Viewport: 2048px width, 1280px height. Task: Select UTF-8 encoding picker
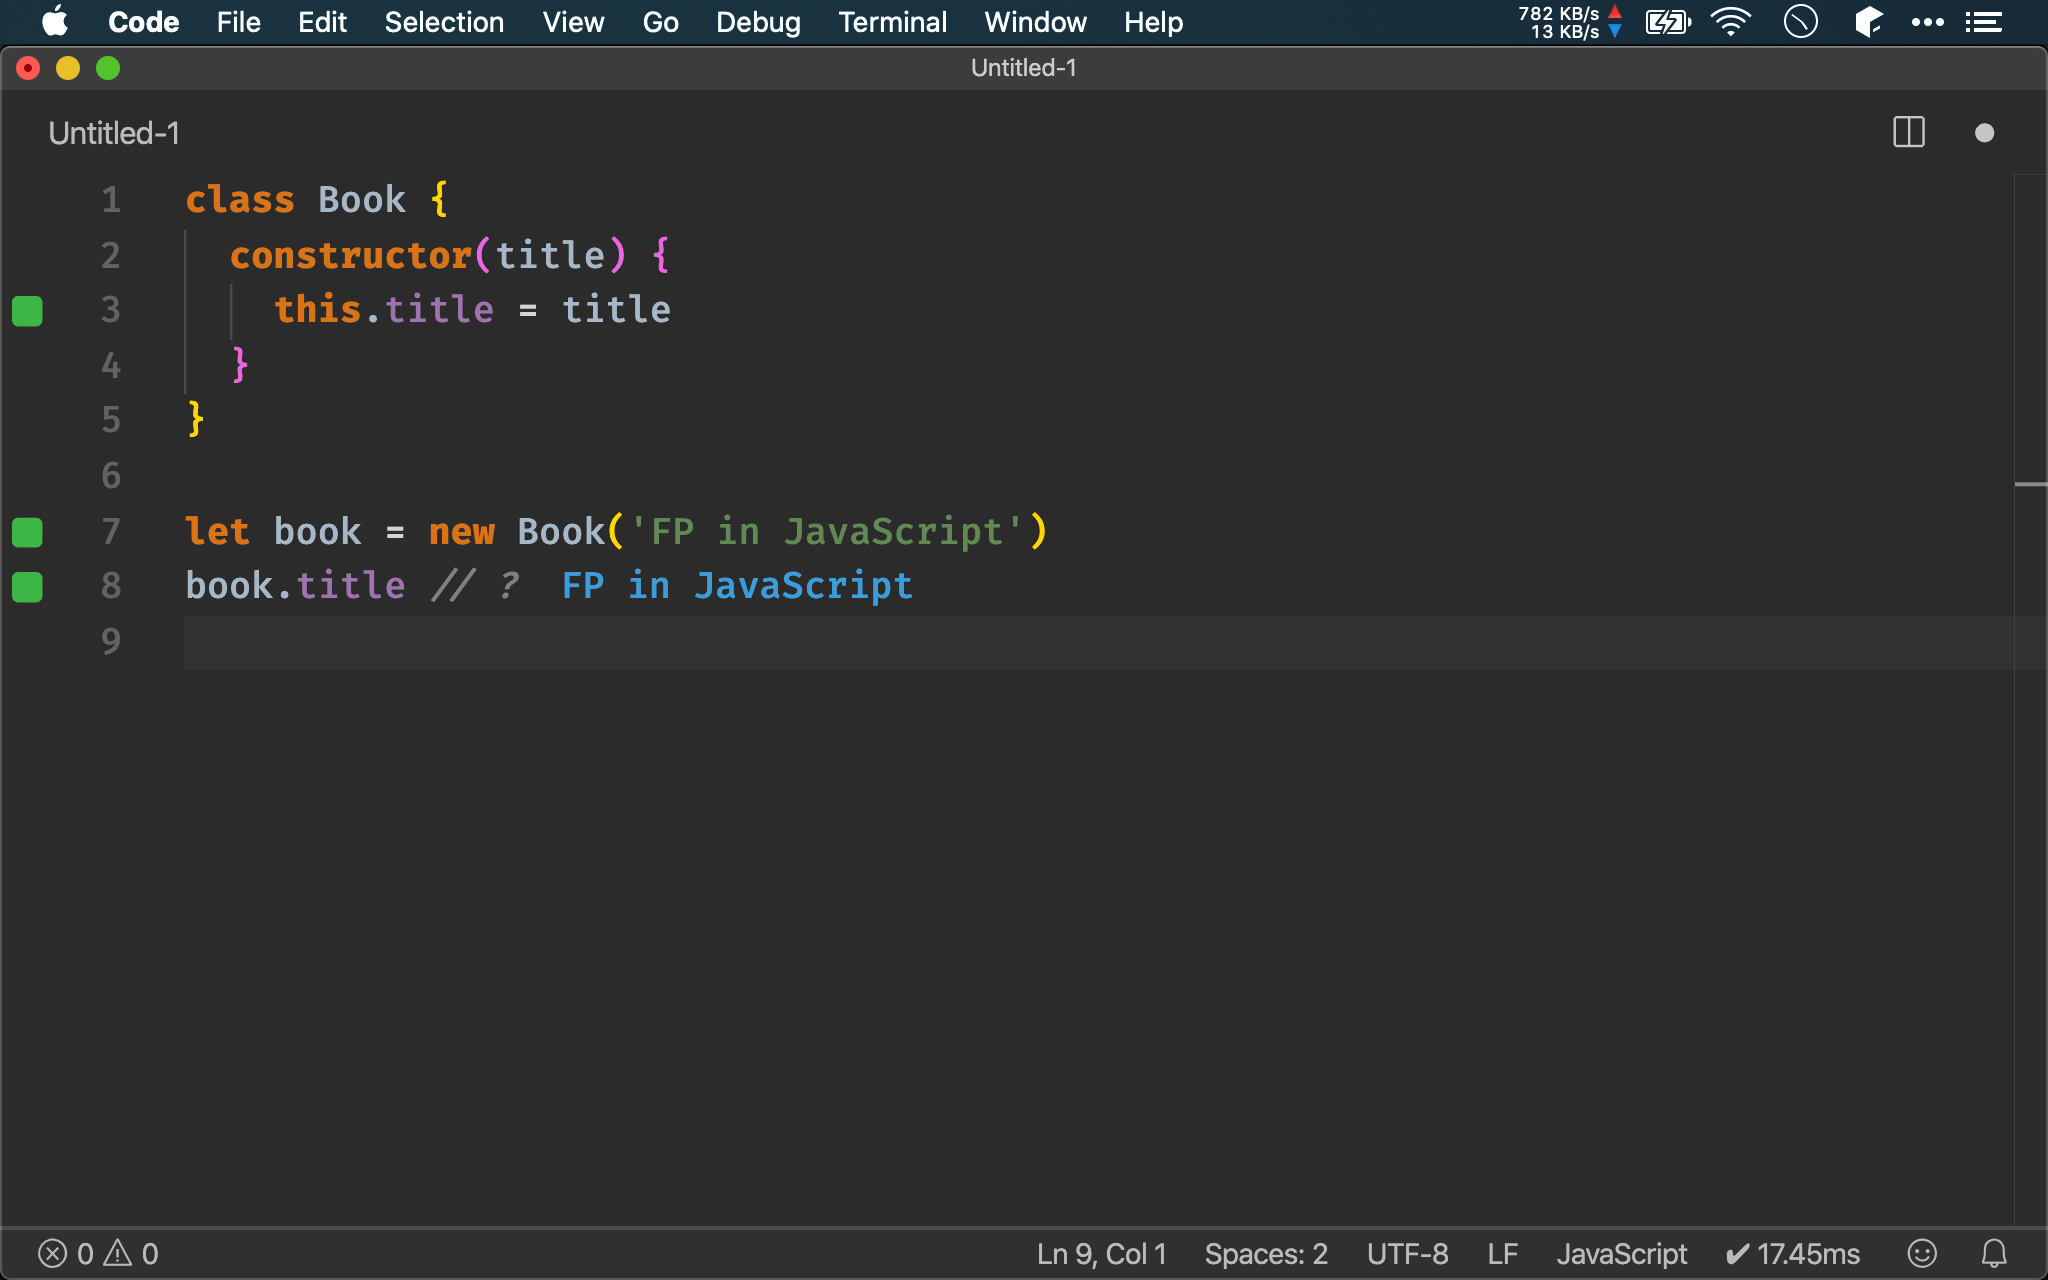click(x=1407, y=1253)
